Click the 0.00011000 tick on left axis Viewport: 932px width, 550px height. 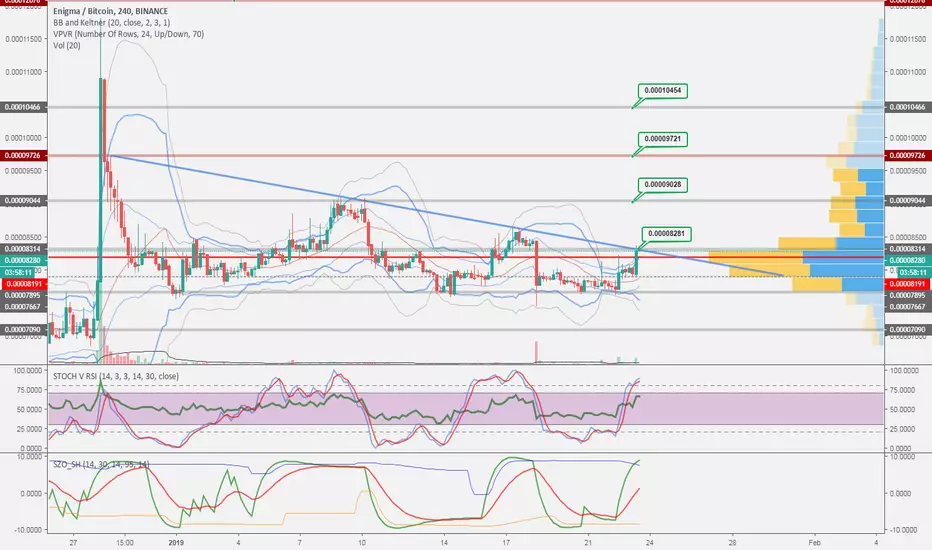pyautogui.click(x=24, y=72)
